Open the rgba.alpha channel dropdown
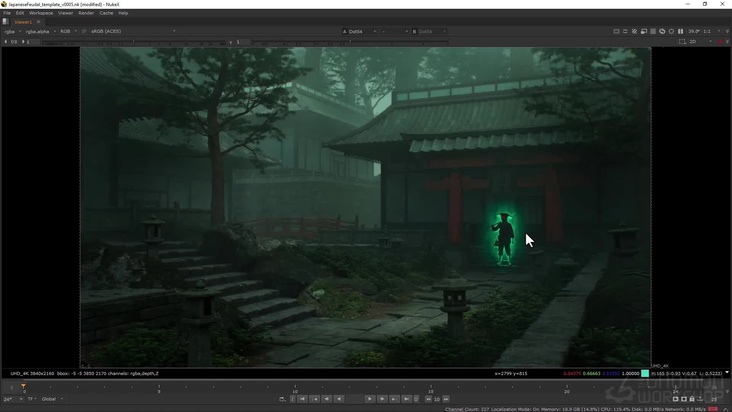This screenshot has width=732, height=412. [x=41, y=31]
